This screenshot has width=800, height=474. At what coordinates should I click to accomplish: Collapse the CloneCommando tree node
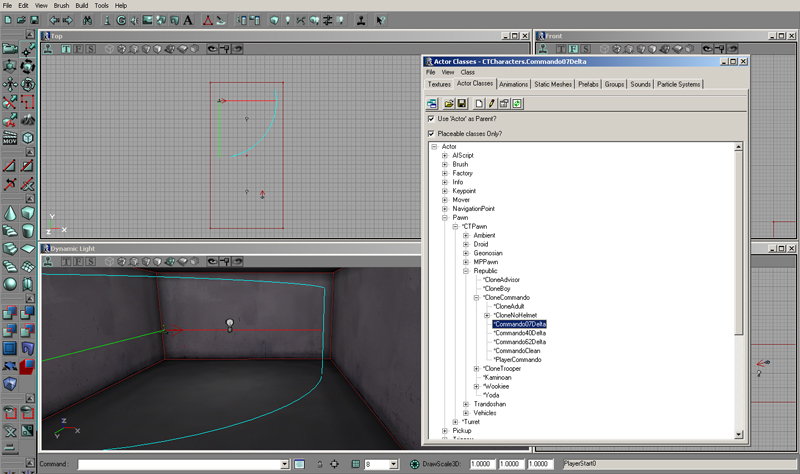(x=477, y=297)
